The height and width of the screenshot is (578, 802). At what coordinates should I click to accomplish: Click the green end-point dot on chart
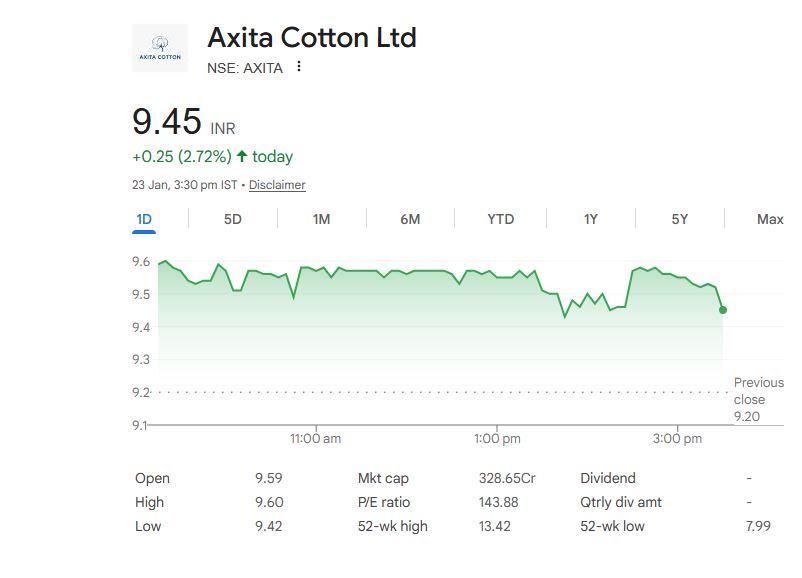pyautogui.click(x=723, y=310)
